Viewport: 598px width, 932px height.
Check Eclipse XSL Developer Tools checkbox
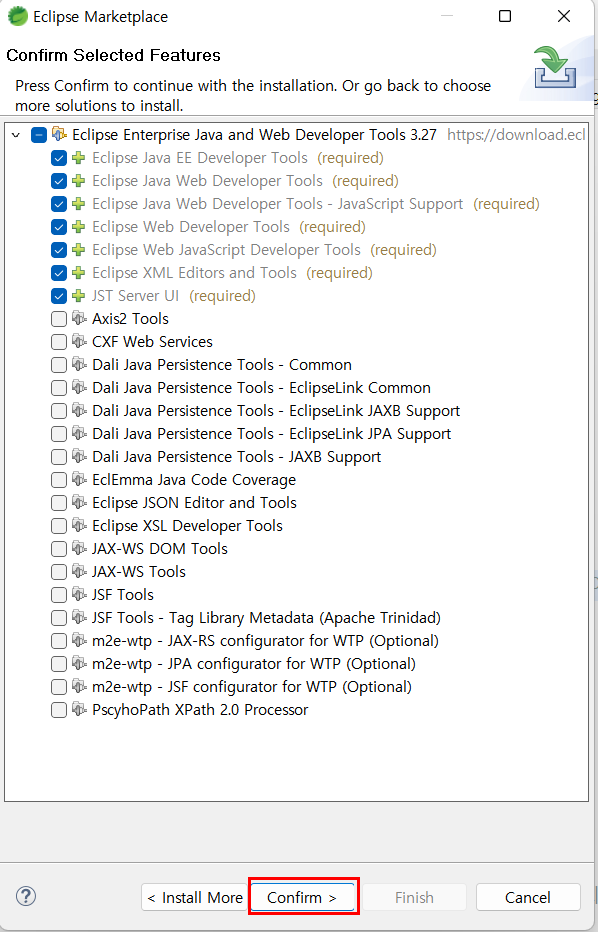click(x=59, y=526)
